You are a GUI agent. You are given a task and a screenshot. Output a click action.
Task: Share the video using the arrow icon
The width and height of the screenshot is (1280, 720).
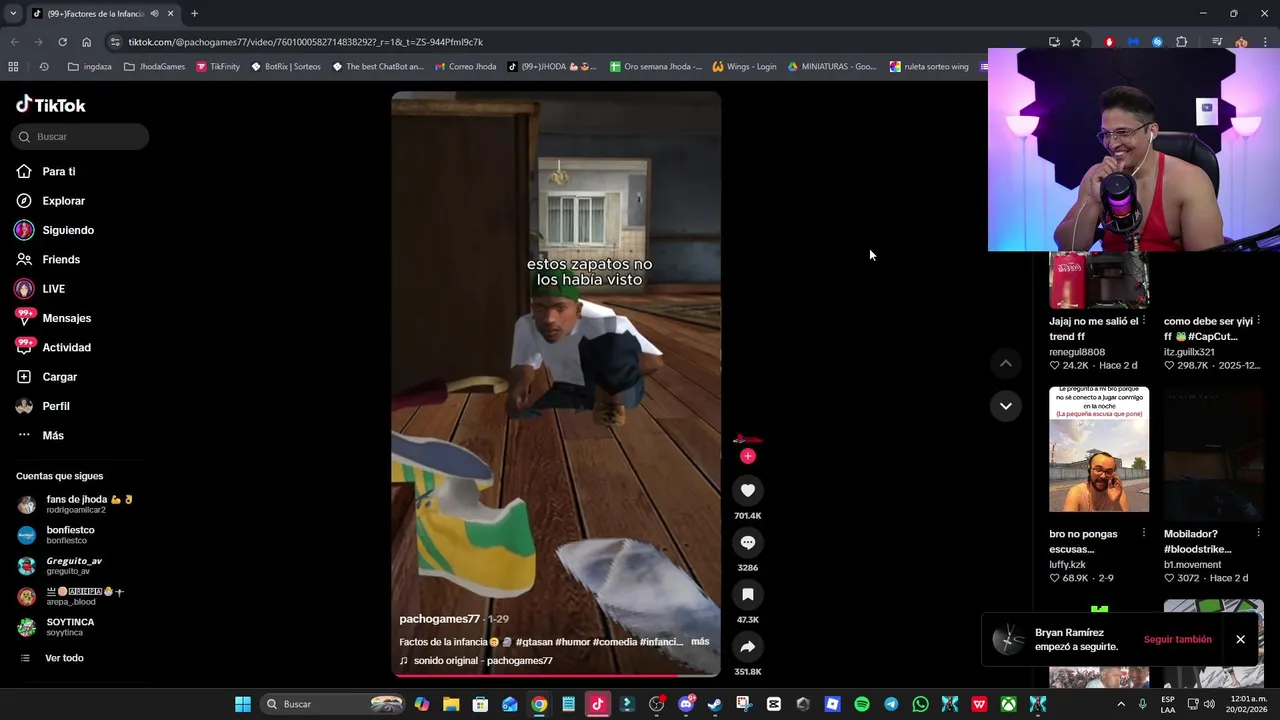pyautogui.click(x=747, y=646)
